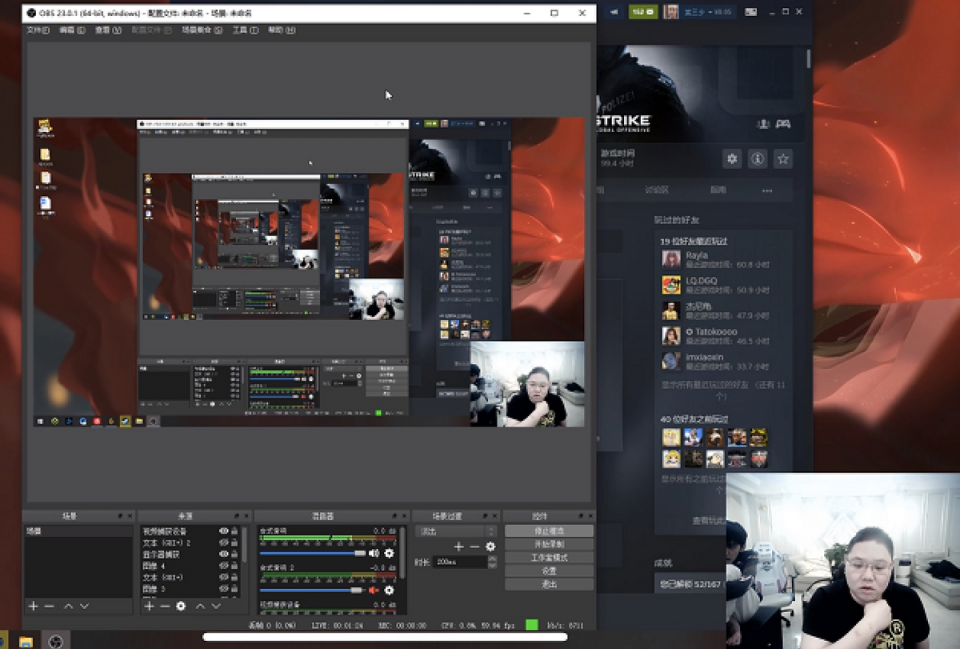Click the 开始录制 button
Image resolution: width=960 pixels, height=649 pixels.
coord(549,544)
